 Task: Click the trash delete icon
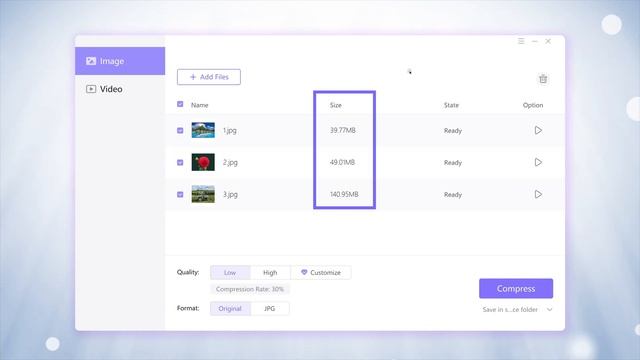coord(543,79)
